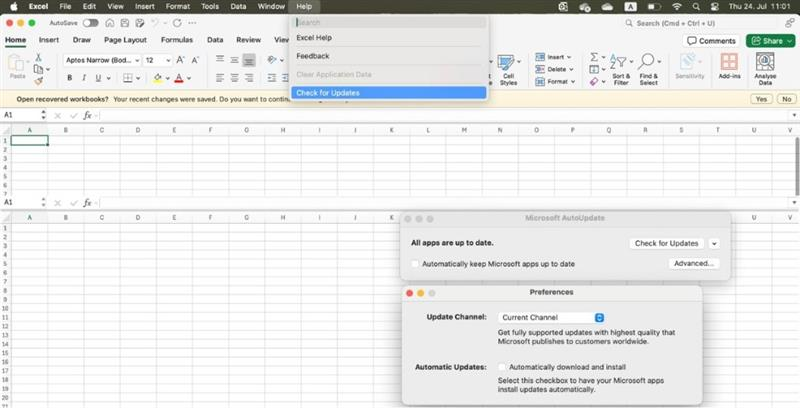800x408 pixels.
Task: Click Yes to open recovered workbooks
Action: tap(761, 99)
